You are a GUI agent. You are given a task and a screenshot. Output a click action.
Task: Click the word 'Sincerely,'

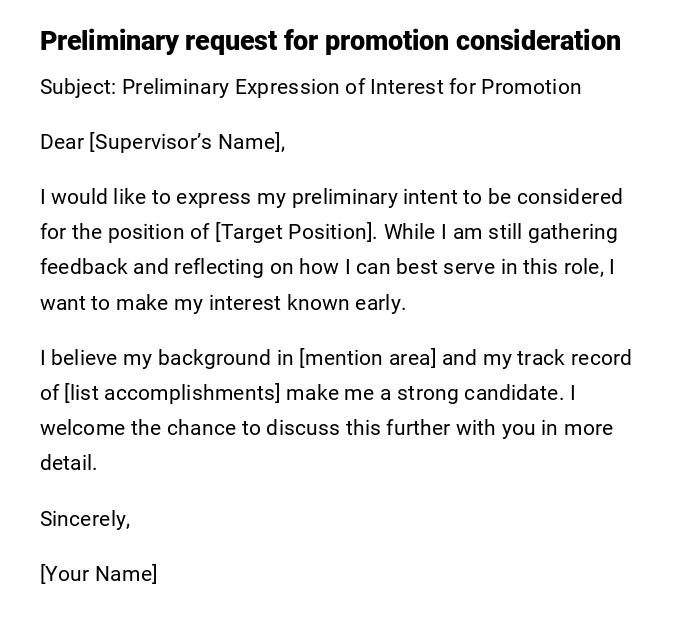tap(85, 519)
